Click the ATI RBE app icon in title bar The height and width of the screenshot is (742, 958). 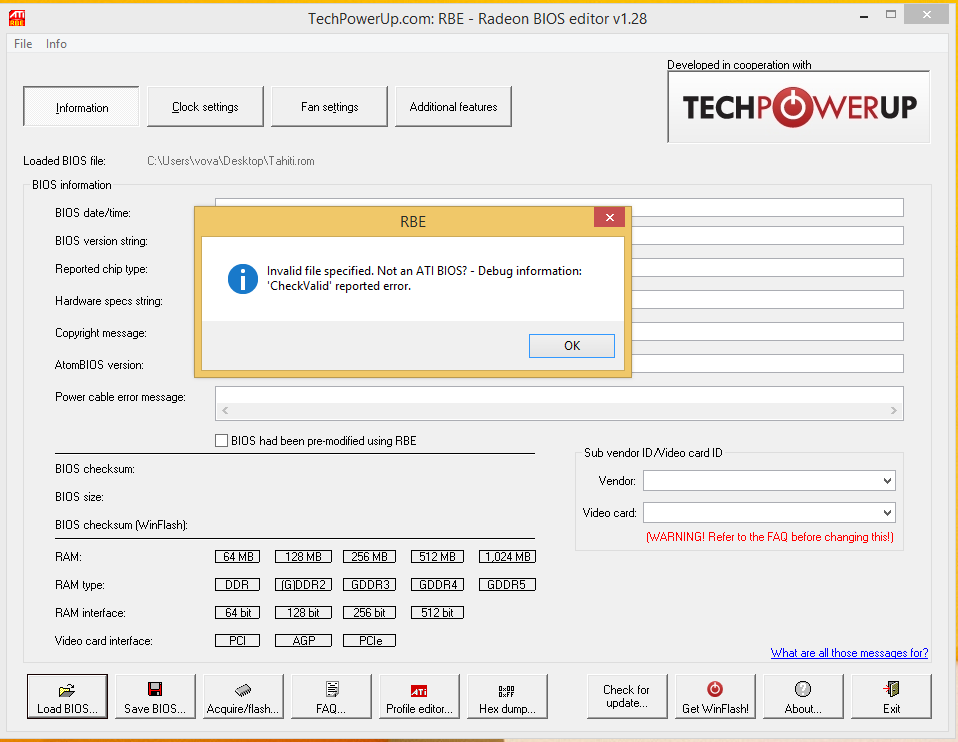point(16,18)
